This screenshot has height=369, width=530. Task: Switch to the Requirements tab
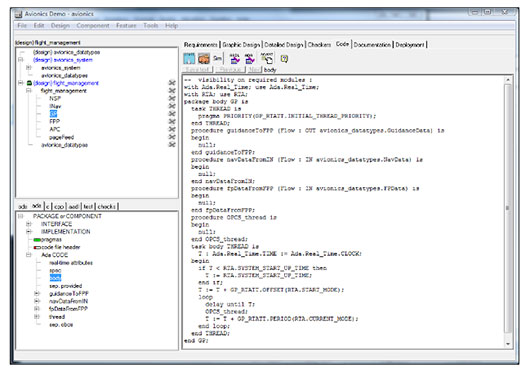click(201, 45)
